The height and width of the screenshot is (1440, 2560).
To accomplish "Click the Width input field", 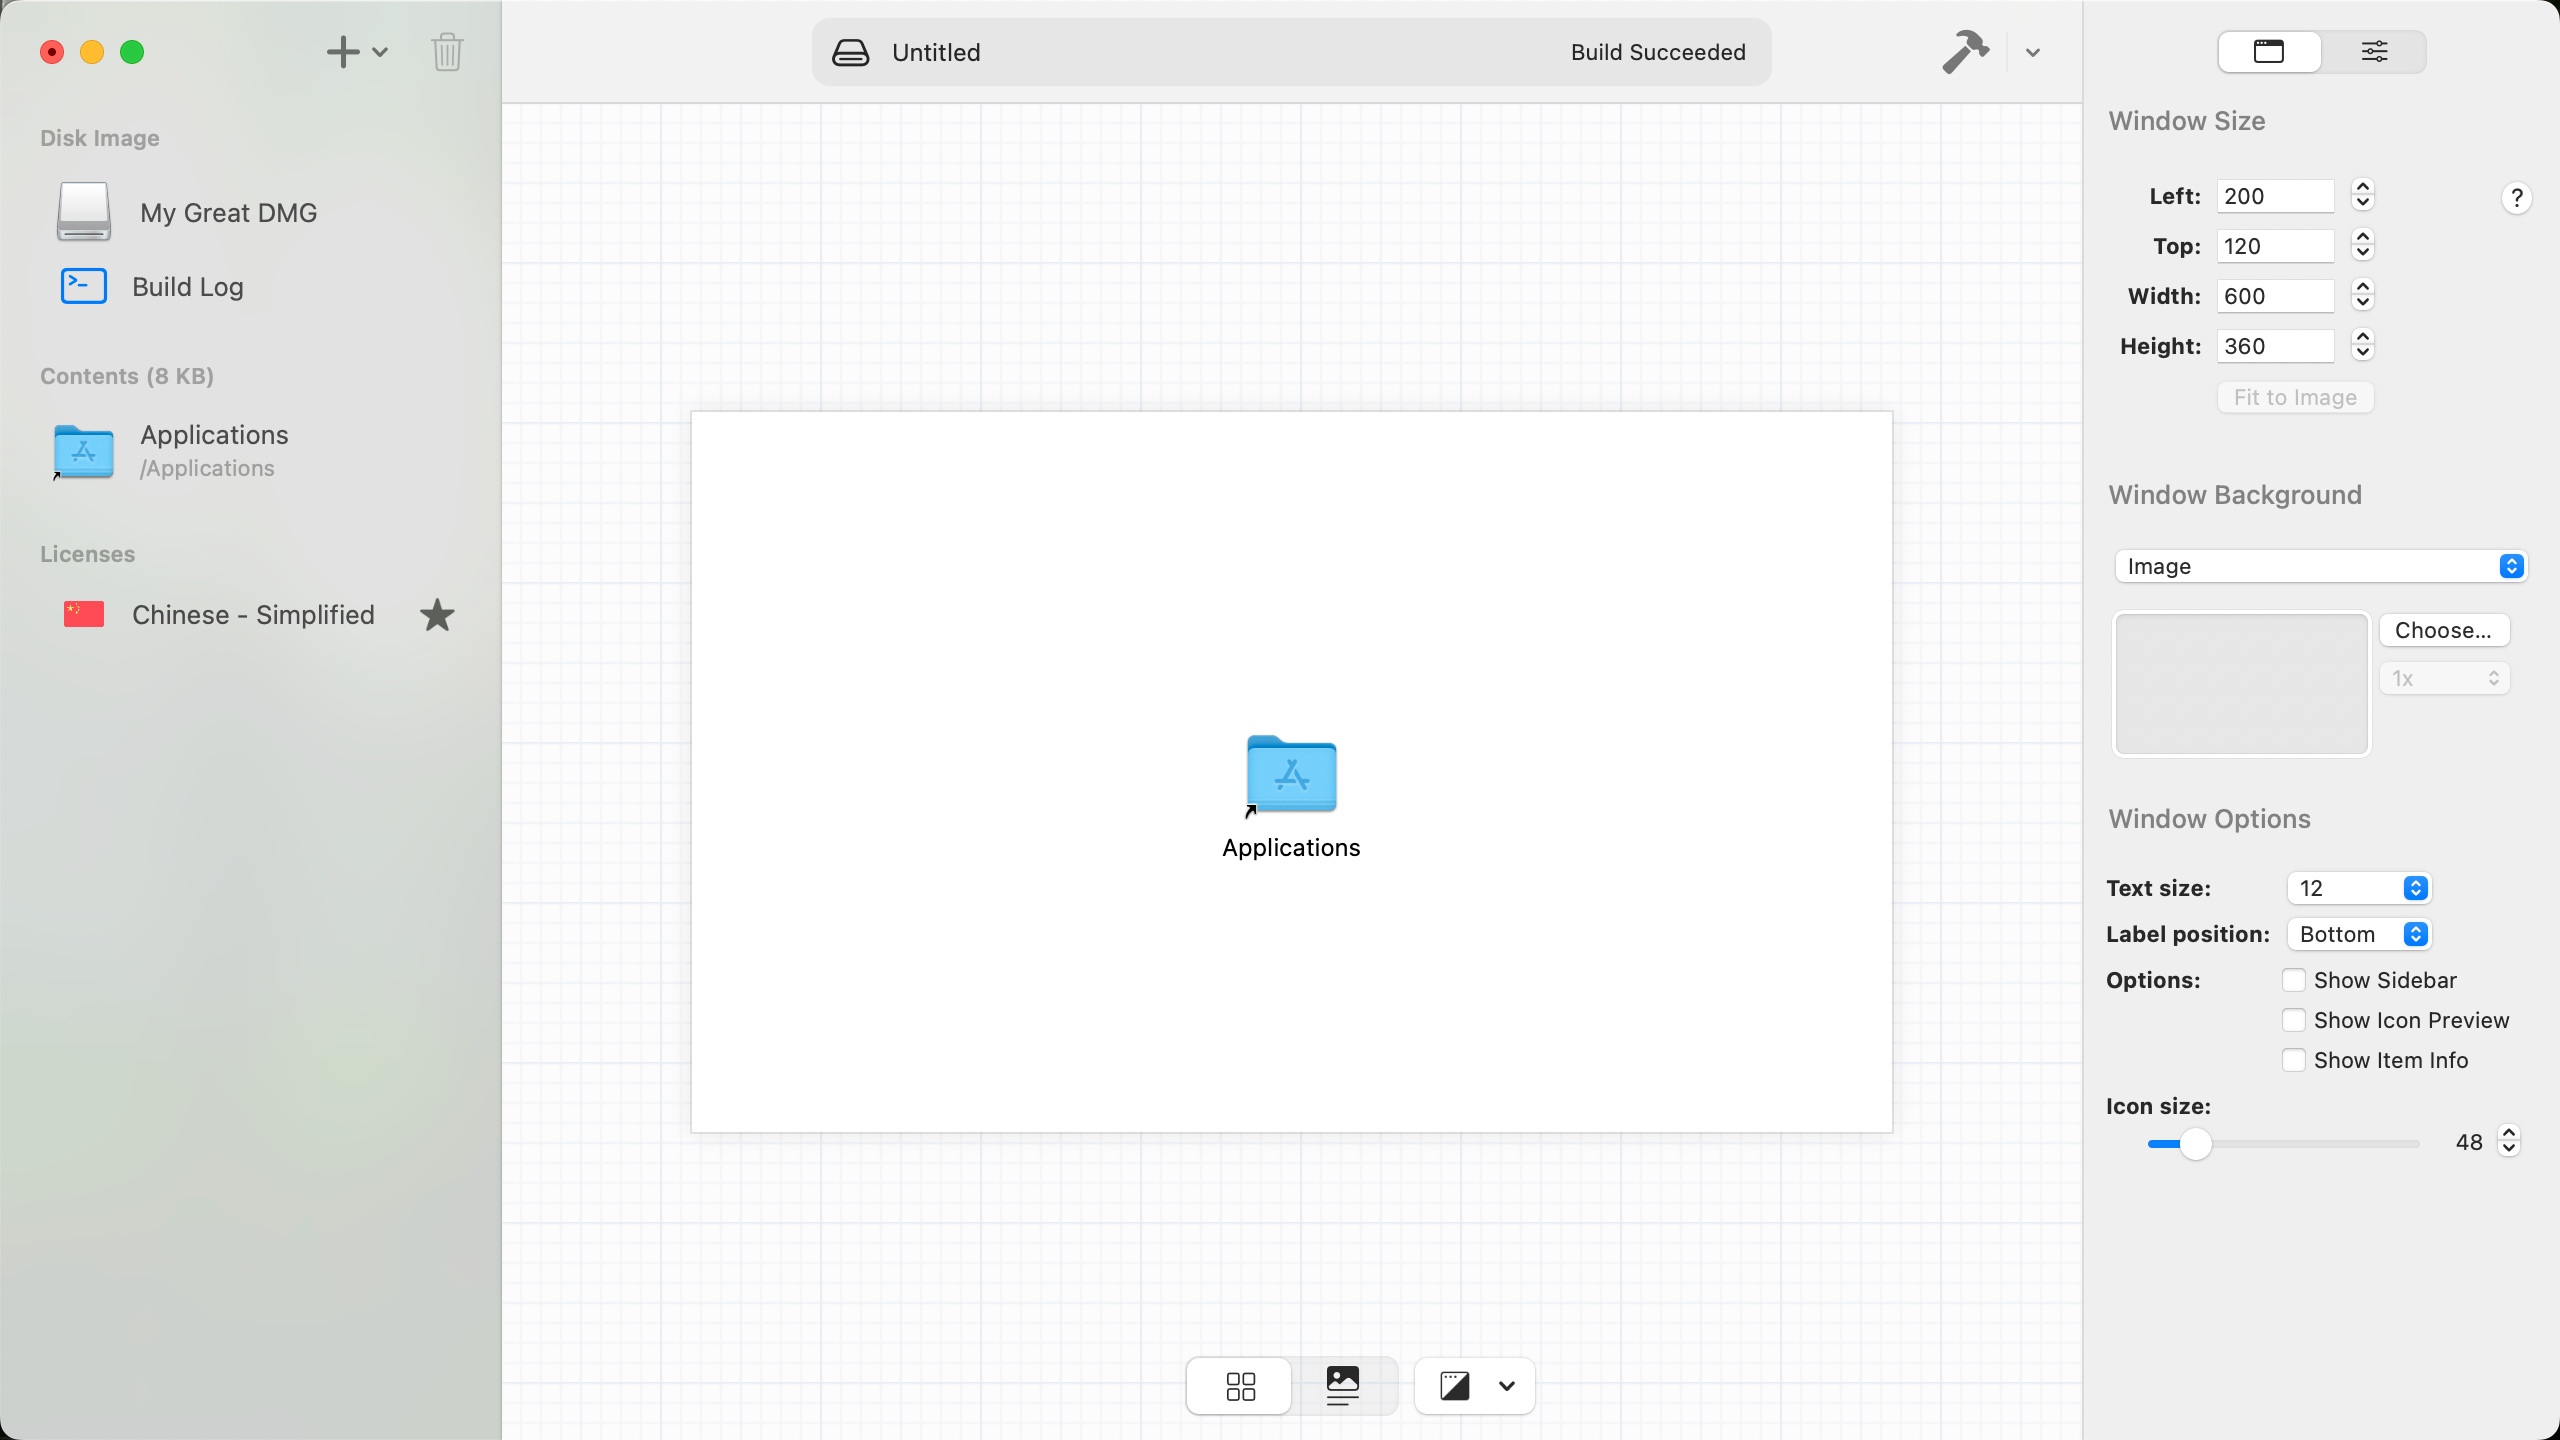I will [x=2275, y=296].
